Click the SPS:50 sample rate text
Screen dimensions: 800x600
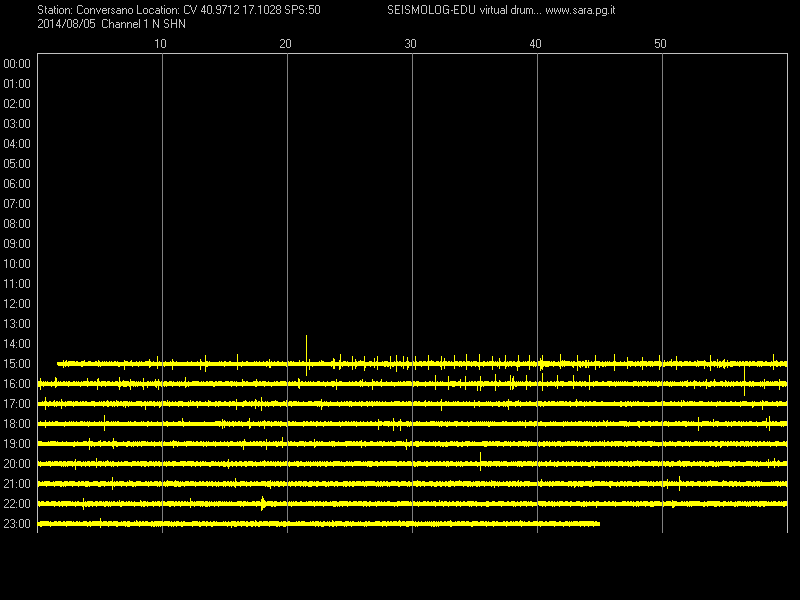click(x=303, y=10)
